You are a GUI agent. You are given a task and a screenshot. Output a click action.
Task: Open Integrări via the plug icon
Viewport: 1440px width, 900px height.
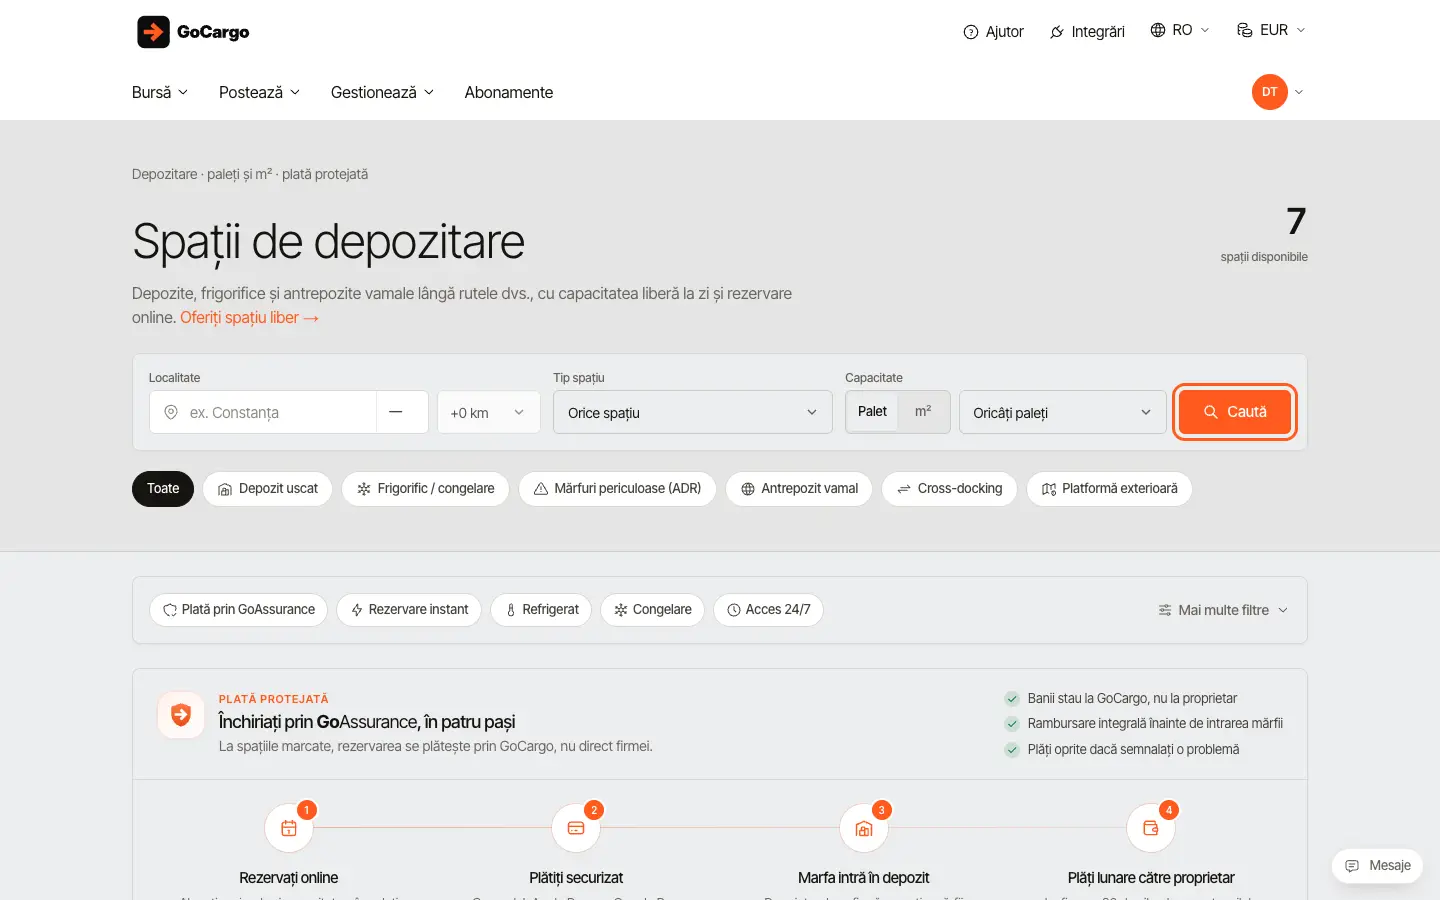click(x=1057, y=32)
